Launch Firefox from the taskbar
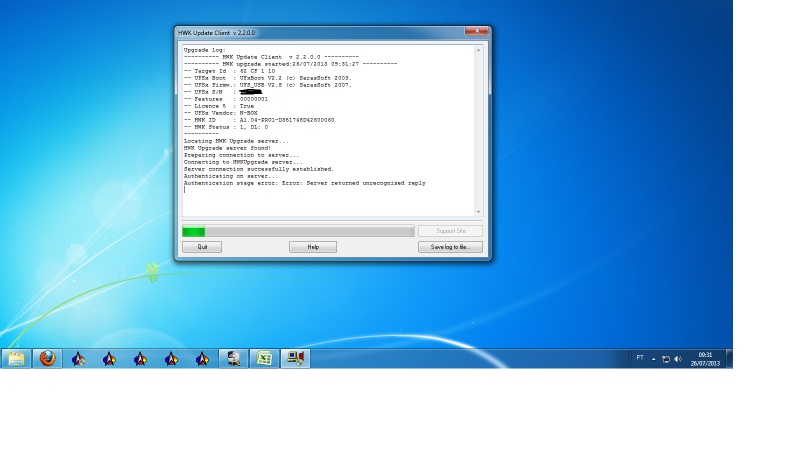 click(x=47, y=359)
